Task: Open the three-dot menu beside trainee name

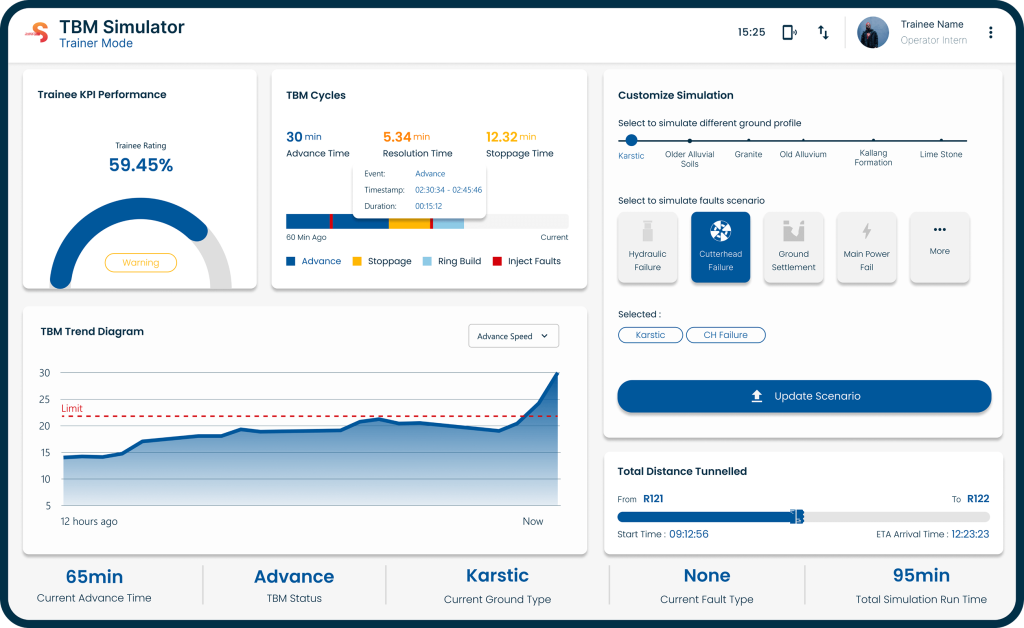Action: (x=990, y=32)
